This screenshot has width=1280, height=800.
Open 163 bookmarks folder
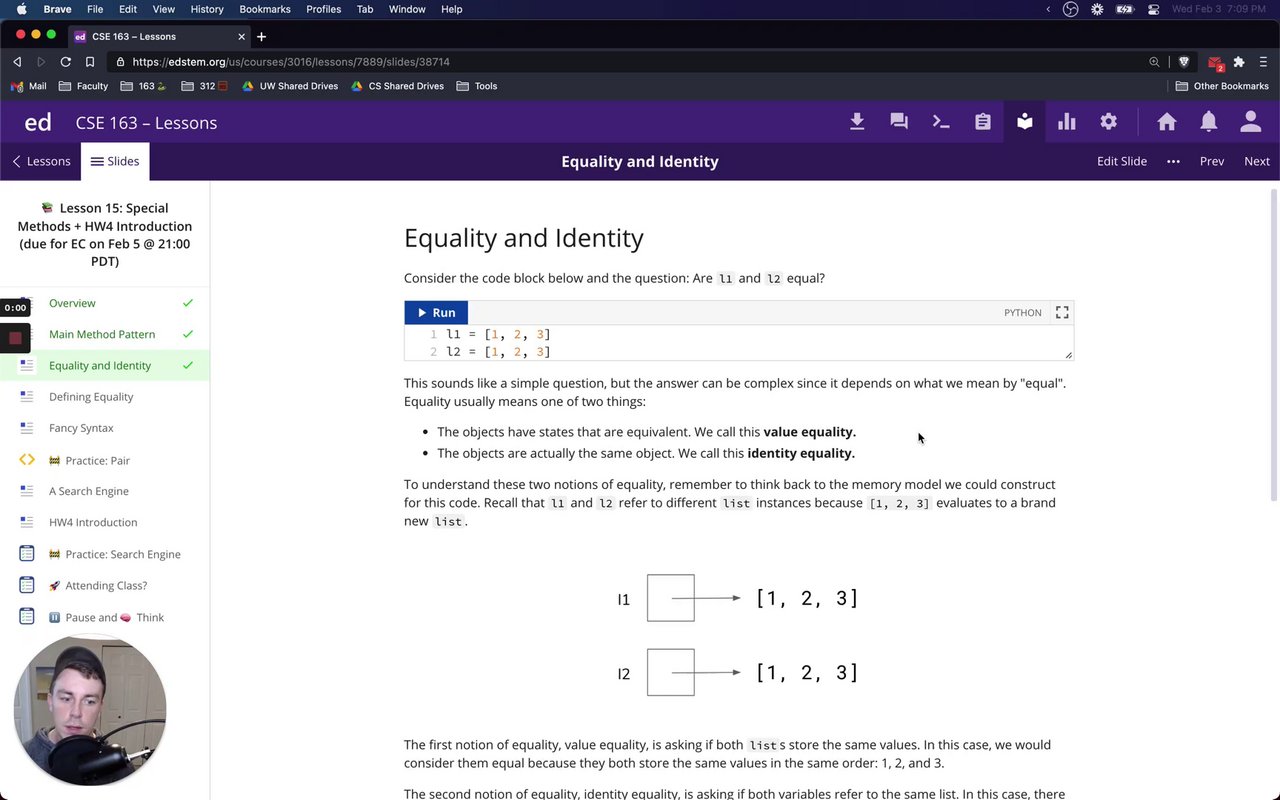point(145,86)
